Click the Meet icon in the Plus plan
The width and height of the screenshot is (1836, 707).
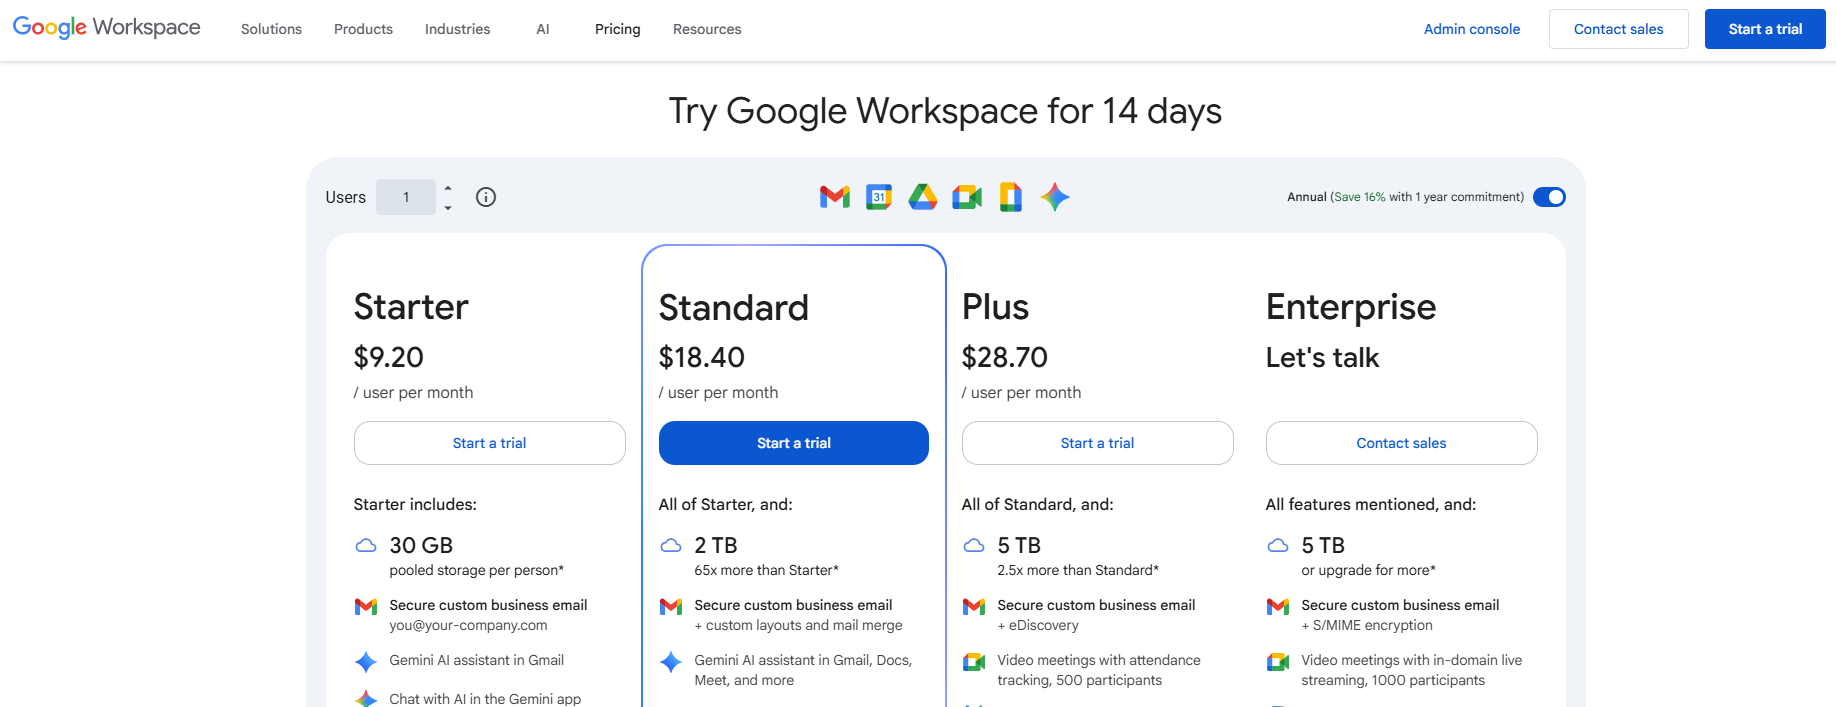pyautogui.click(x=974, y=662)
